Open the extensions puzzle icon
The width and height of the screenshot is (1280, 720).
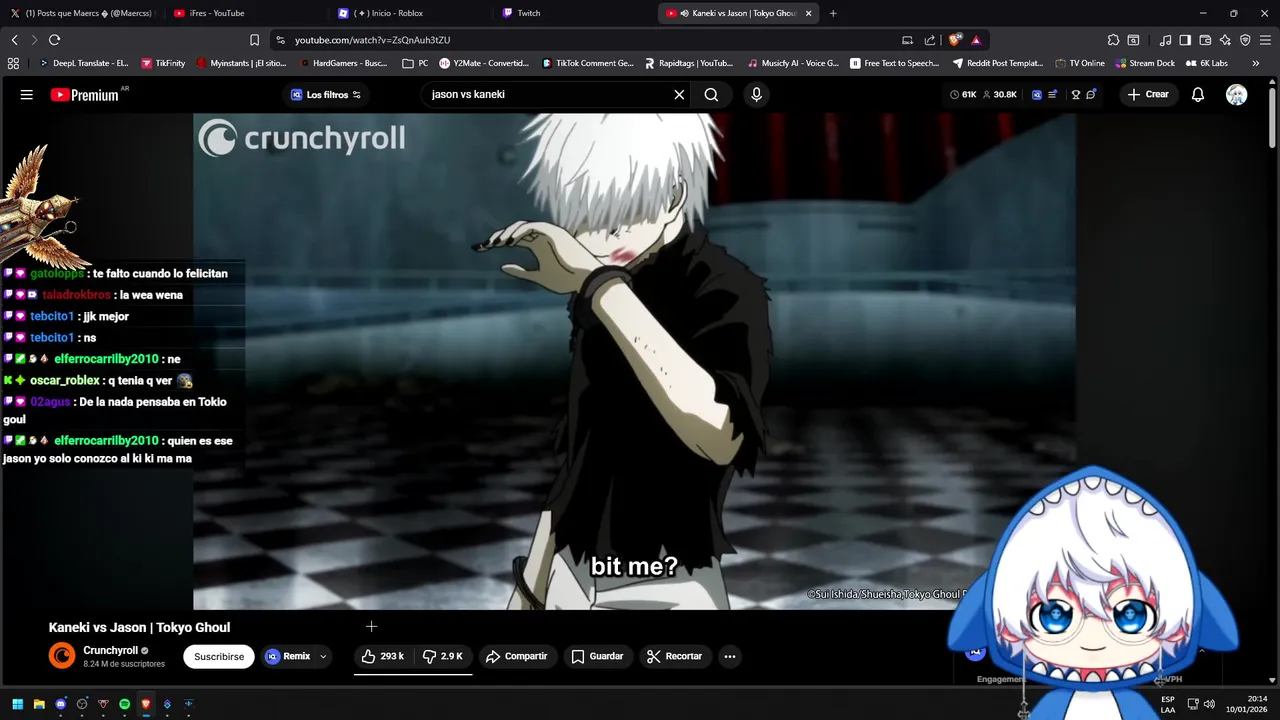point(1113,40)
